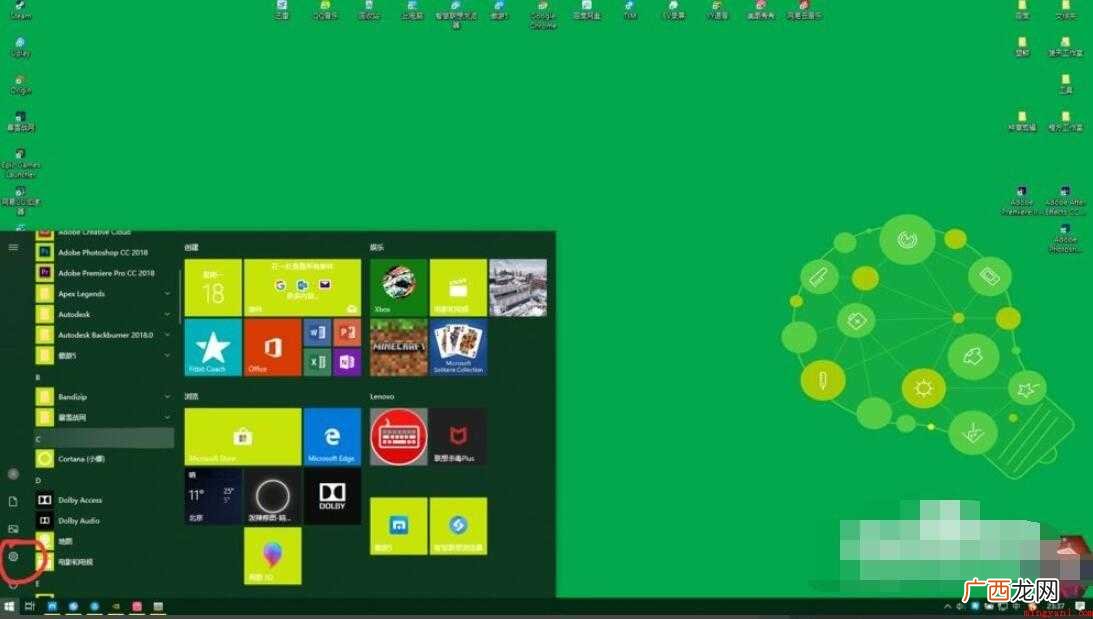The width and height of the screenshot is (1093, 619).
Task: Open the dark ring-shaped tile beside Weather
Action: 273,496
